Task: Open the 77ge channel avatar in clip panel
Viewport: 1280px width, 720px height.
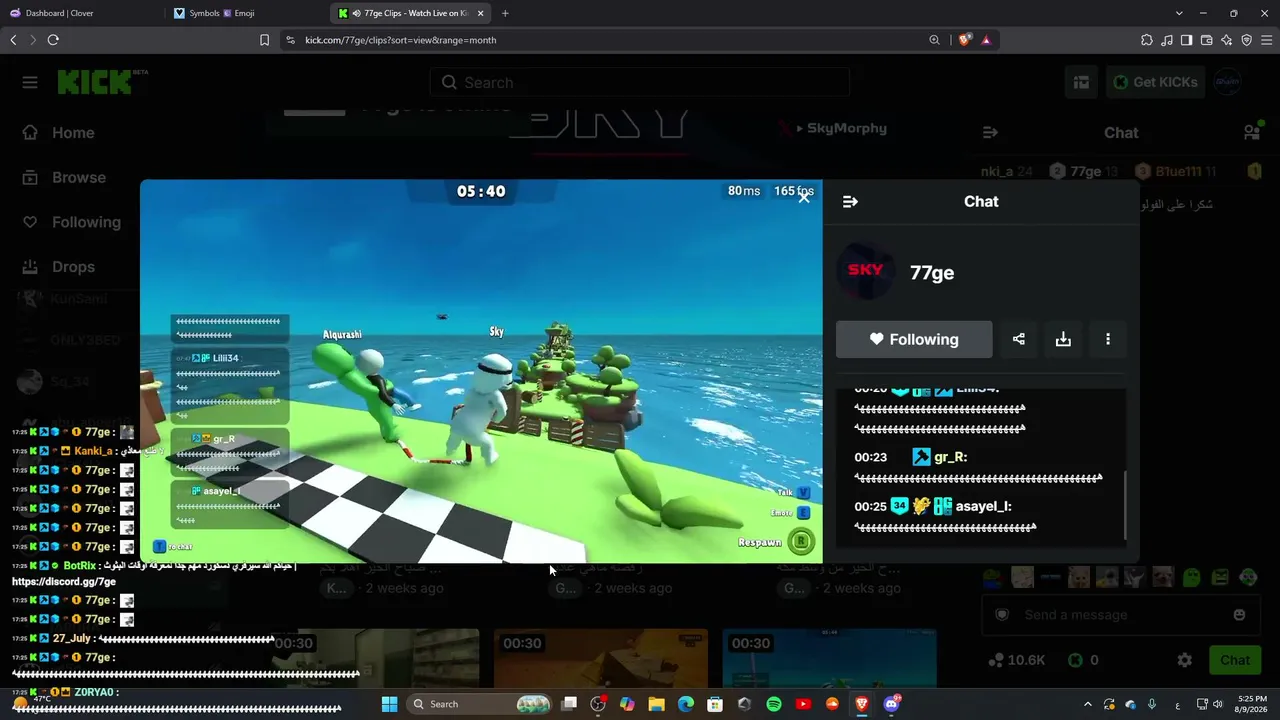Action: point(866,272)
